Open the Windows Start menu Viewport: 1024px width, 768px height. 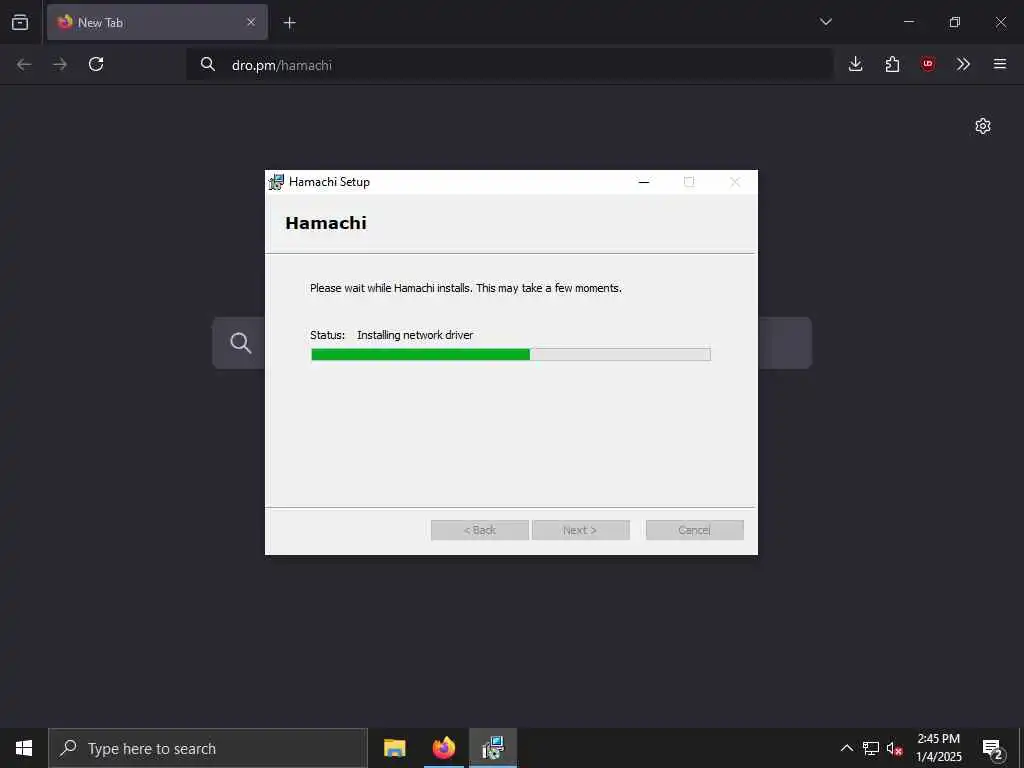coord(24,748)
